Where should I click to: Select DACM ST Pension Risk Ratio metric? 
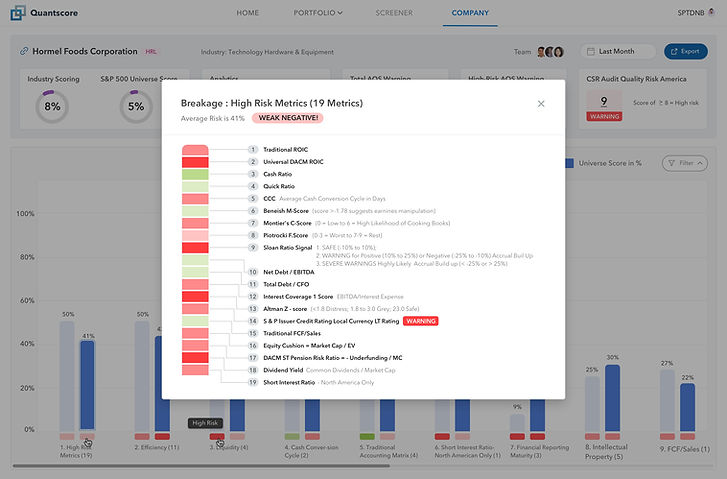(x=333, y=358)
